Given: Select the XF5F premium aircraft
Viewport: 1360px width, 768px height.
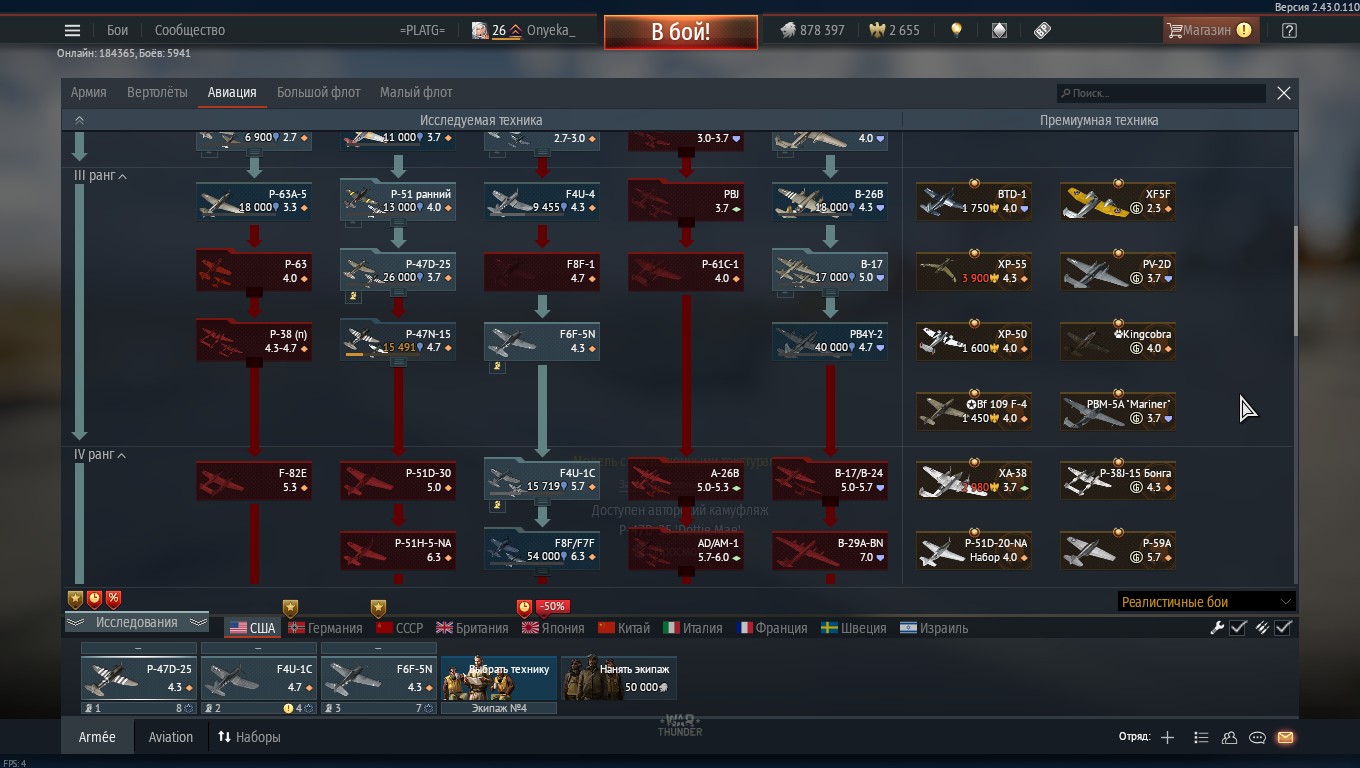Looking at the screenshot, I should [1118, 201].
